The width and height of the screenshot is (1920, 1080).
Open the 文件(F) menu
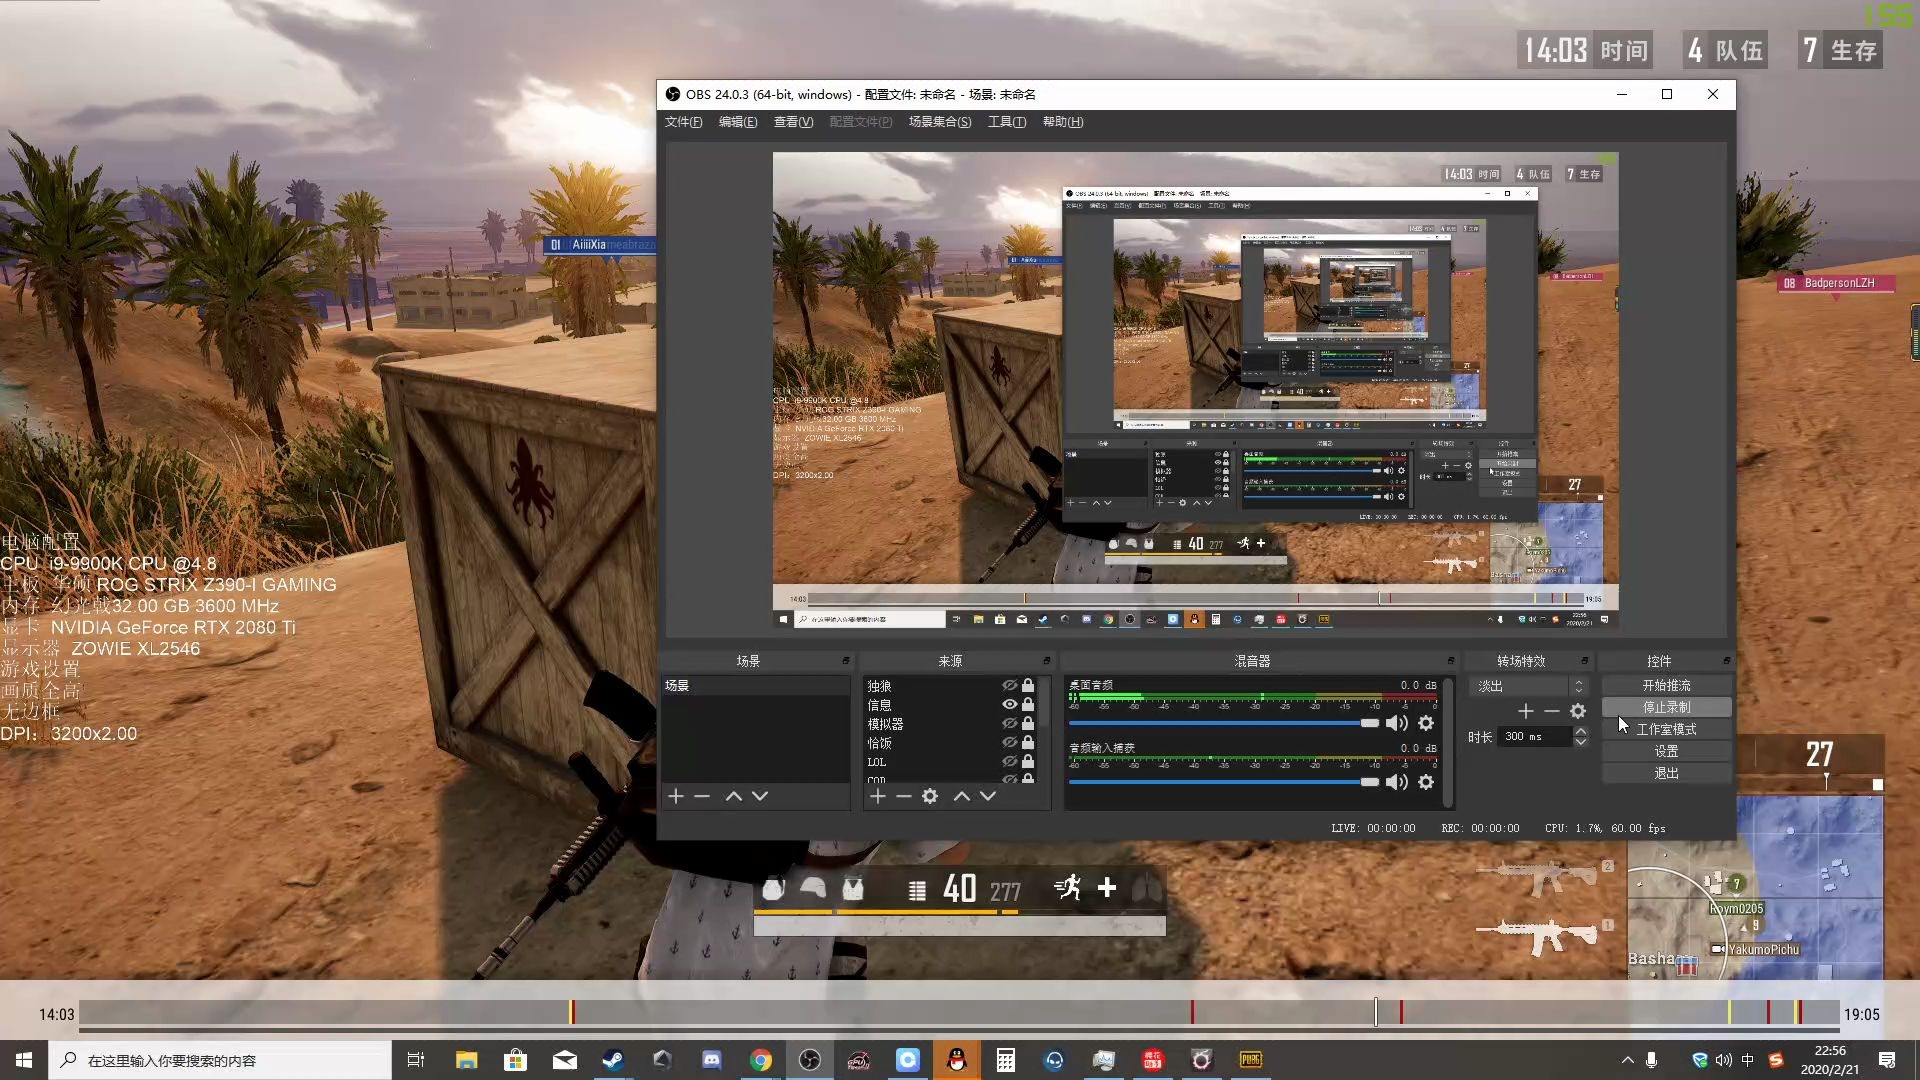[x=684, y=122]
